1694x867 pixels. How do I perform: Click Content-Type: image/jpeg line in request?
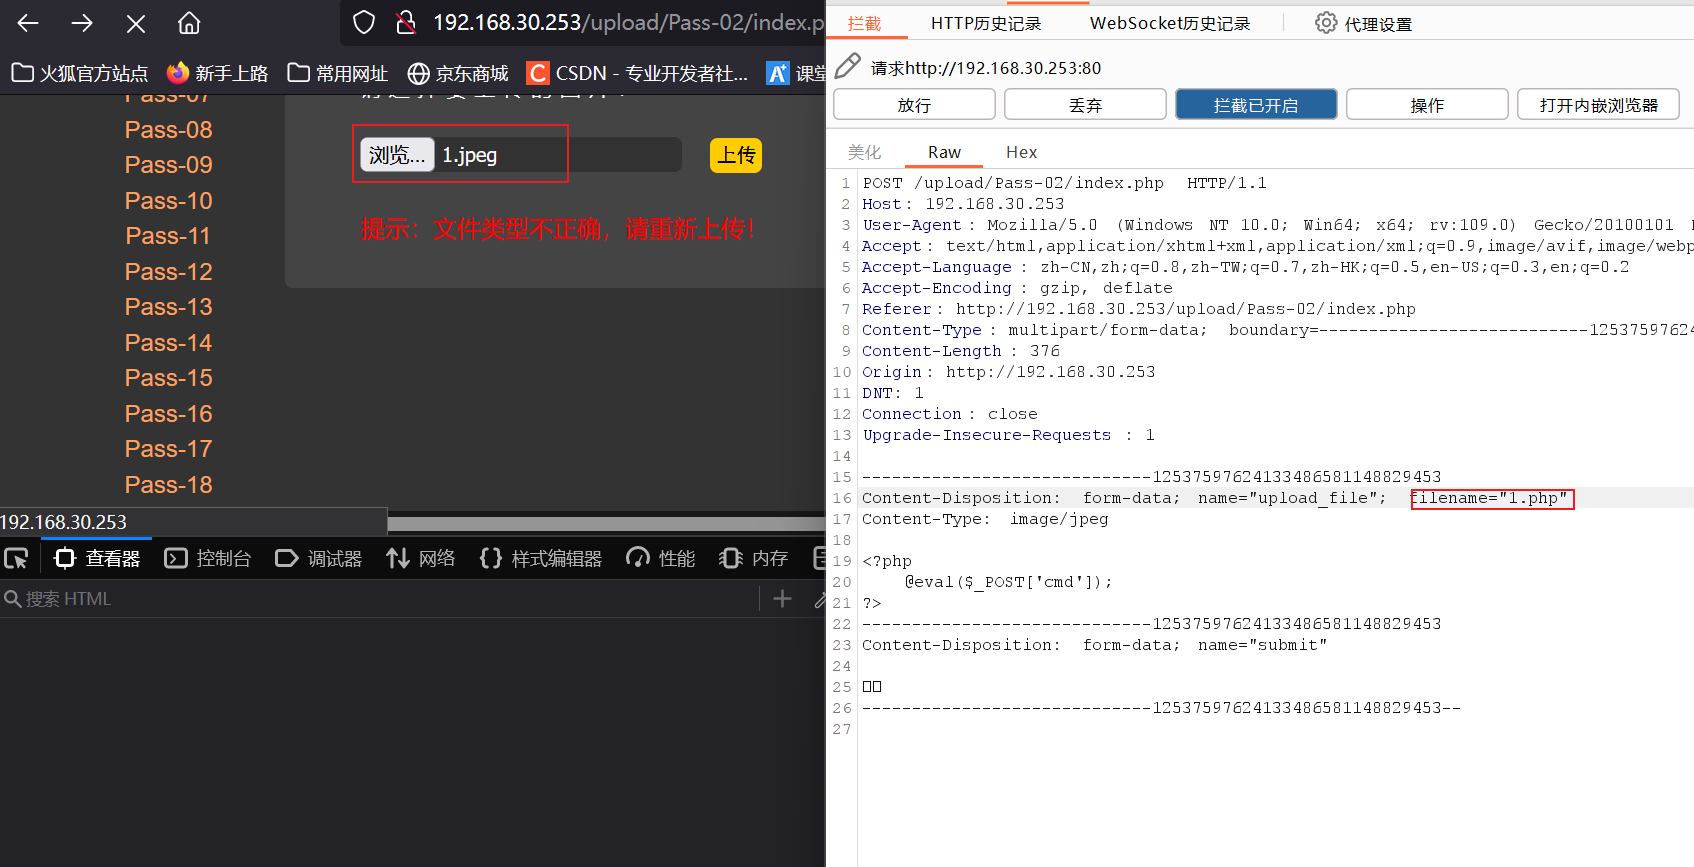tap(985, 519)
